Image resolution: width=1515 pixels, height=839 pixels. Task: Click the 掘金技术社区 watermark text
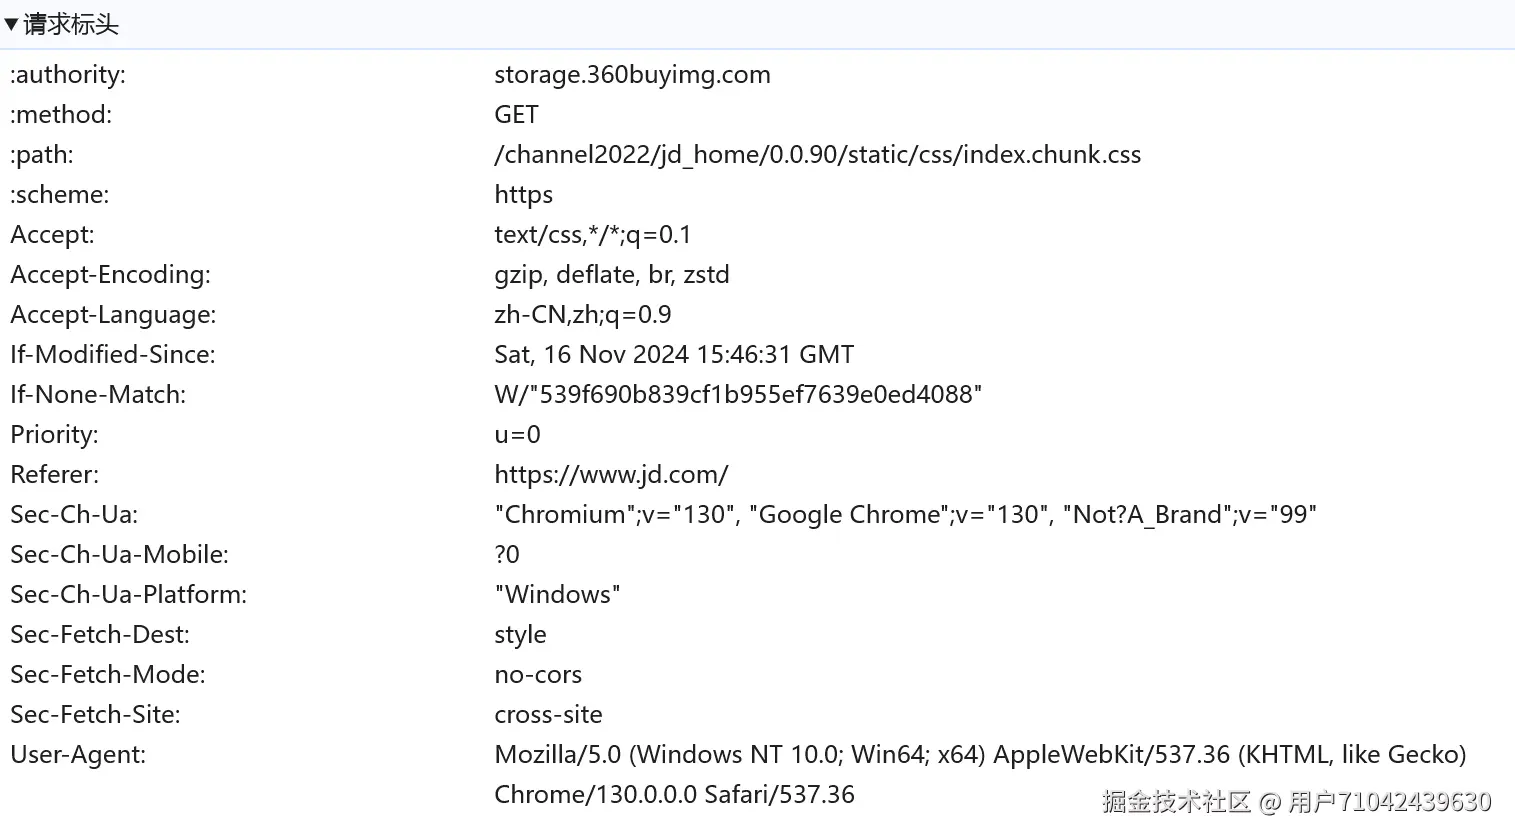click(1176, 801)
